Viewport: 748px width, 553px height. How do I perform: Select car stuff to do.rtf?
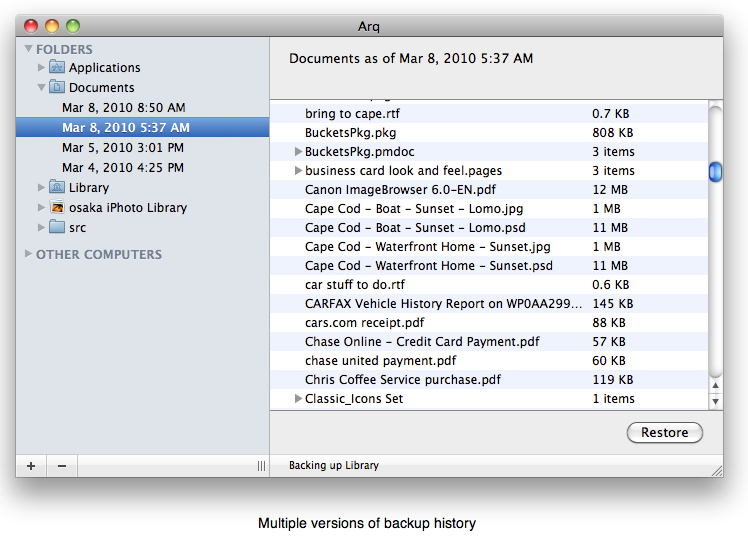(x=354, y=285)
